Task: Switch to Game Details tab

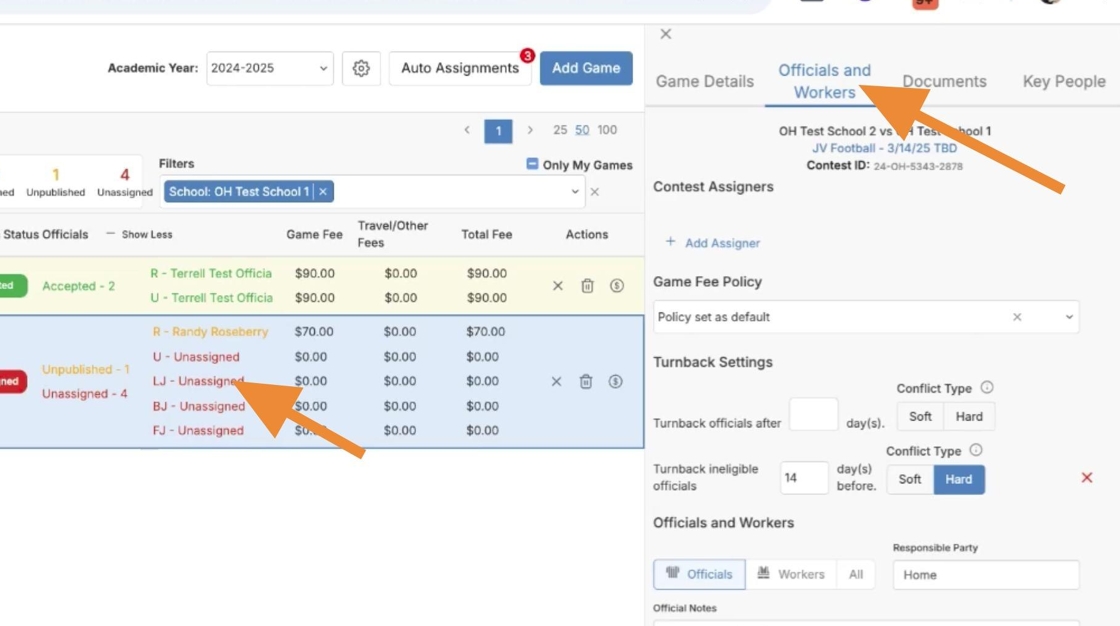Action: click(x=705, y=82)
